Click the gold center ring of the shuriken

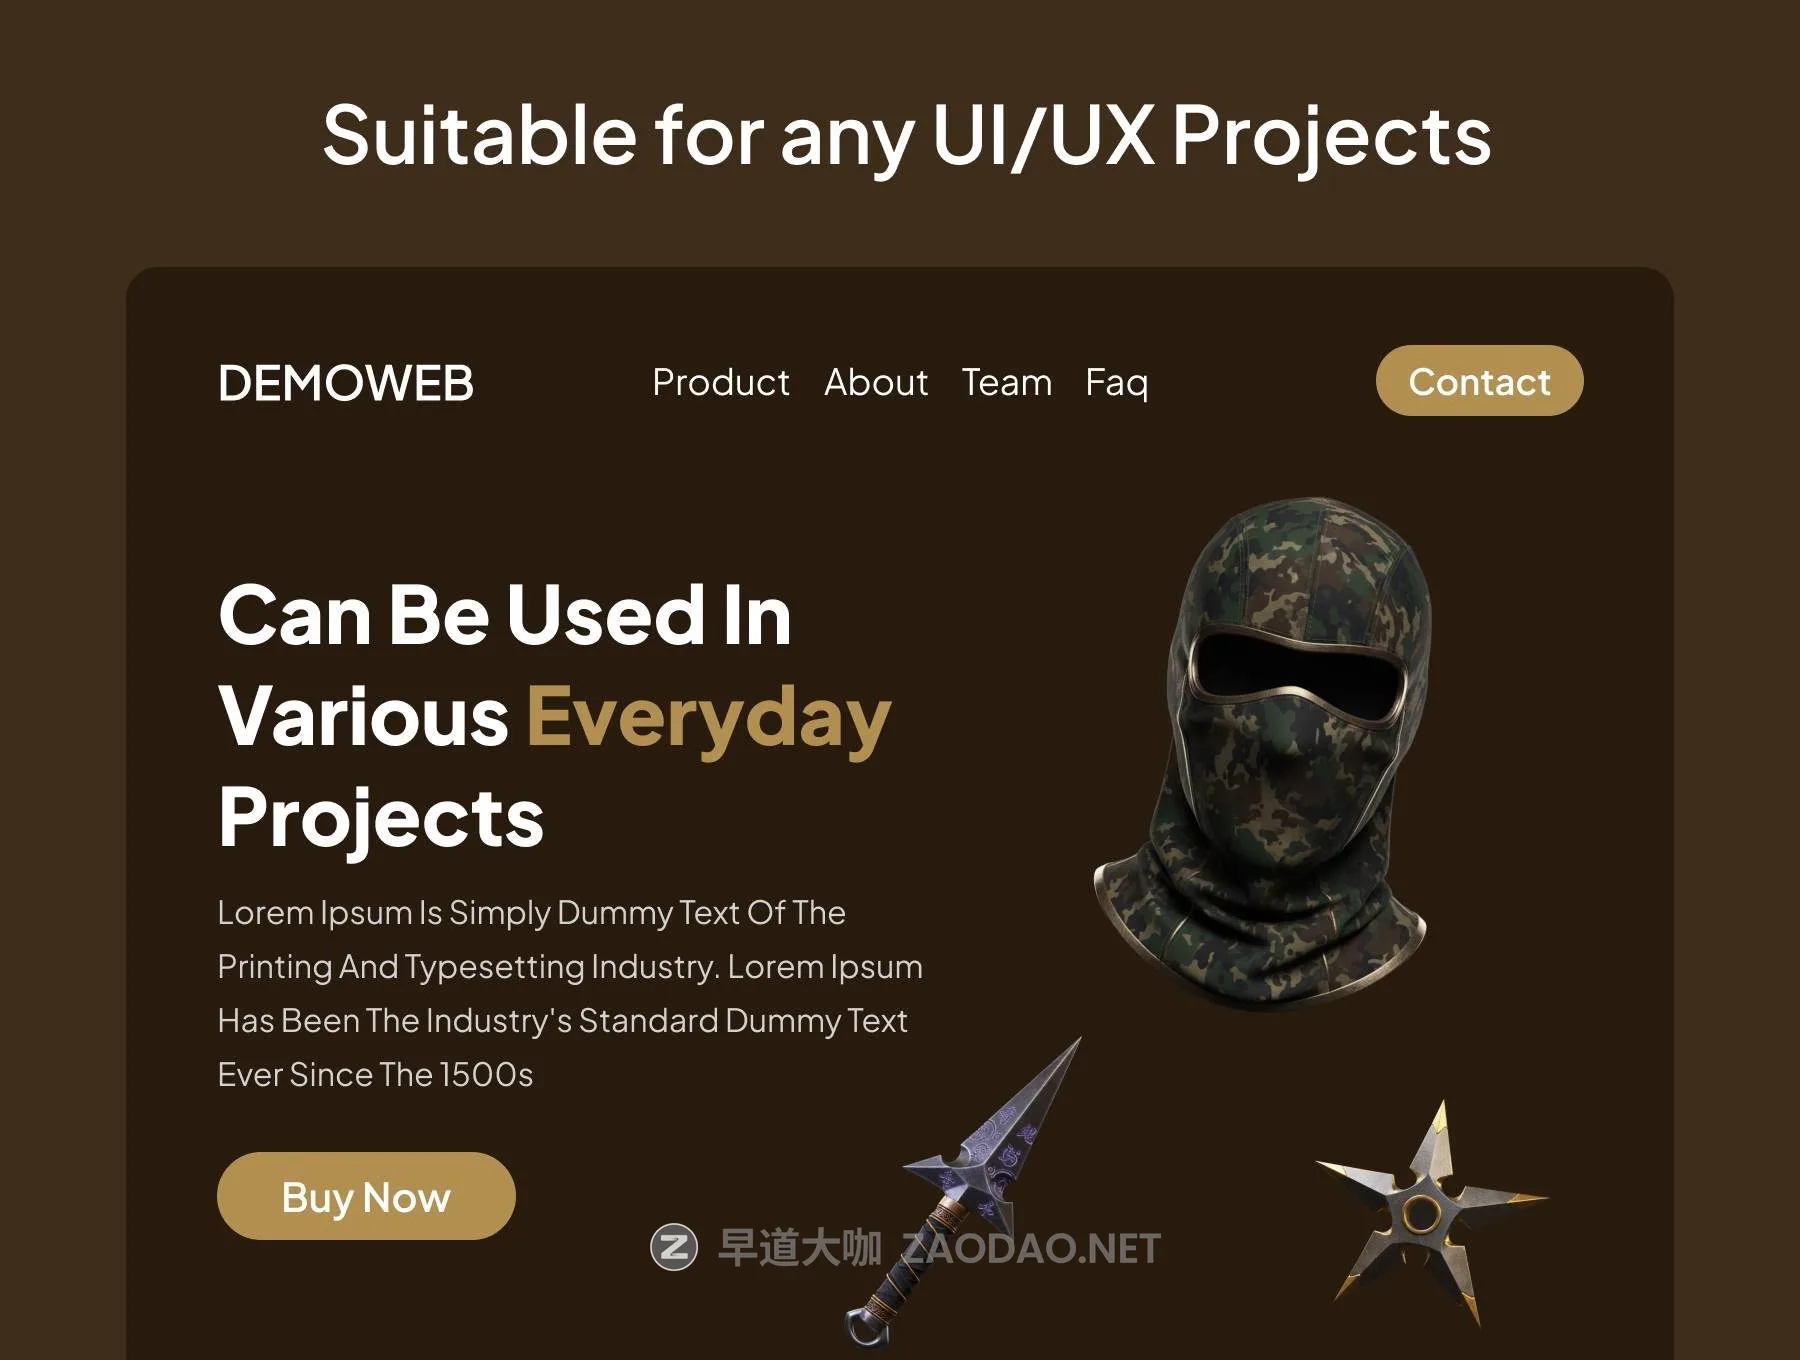tap(1421, 1214)
